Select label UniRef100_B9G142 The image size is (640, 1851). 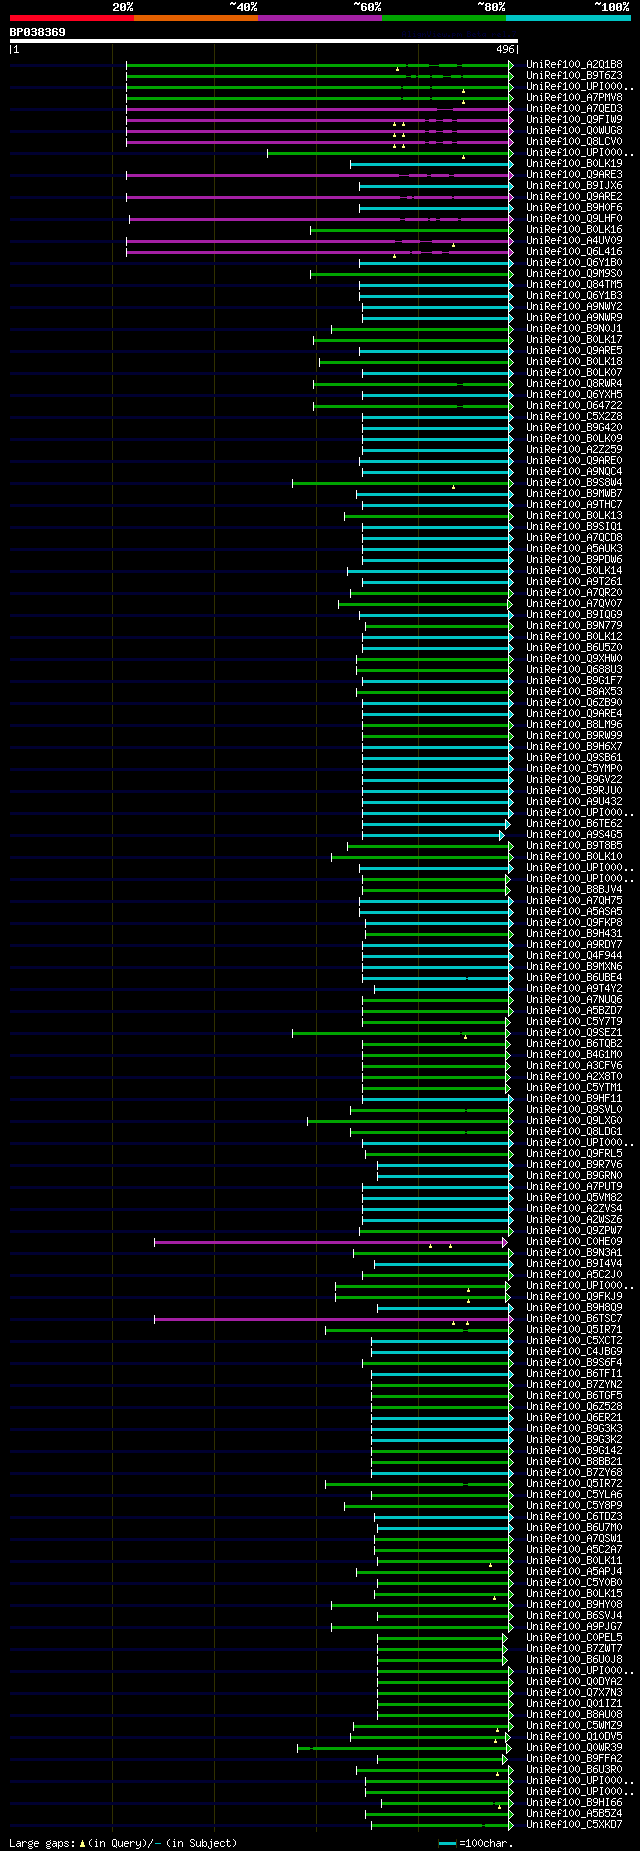(574, 1451)
